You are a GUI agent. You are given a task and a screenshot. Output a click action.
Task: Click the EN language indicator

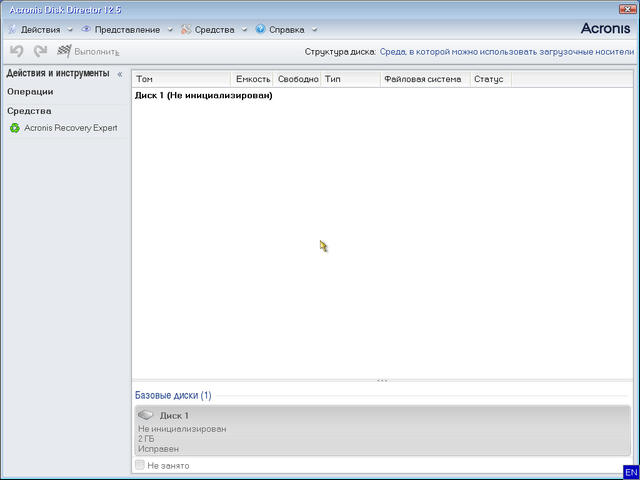tap(629, 471)
